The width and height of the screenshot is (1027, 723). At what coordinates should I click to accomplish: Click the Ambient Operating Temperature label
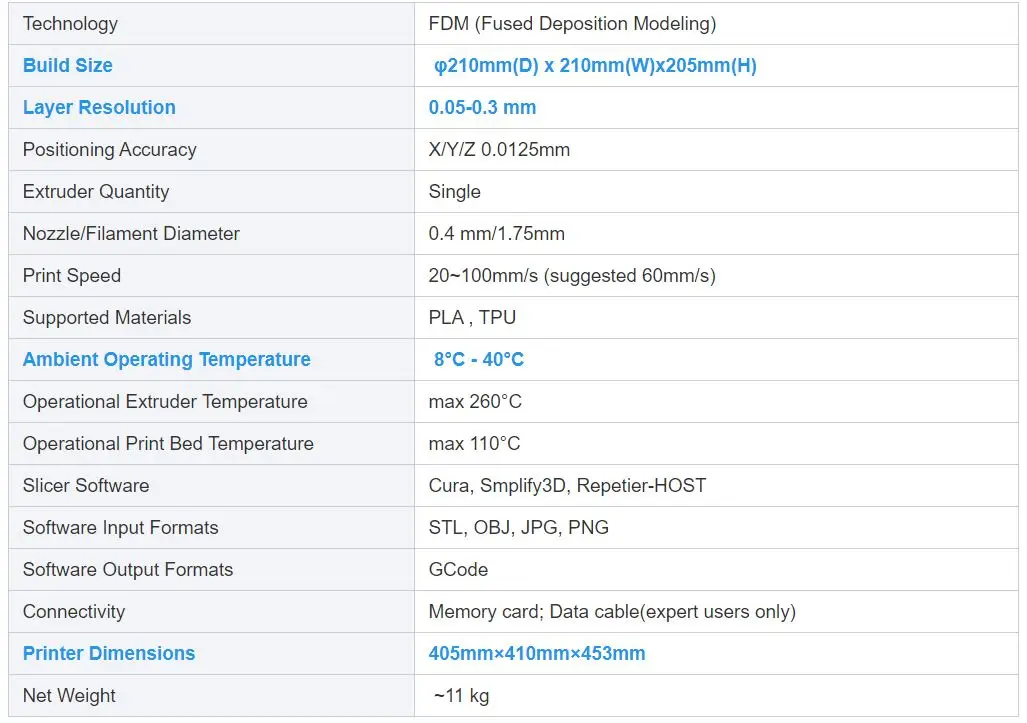[x=166, y=360]
